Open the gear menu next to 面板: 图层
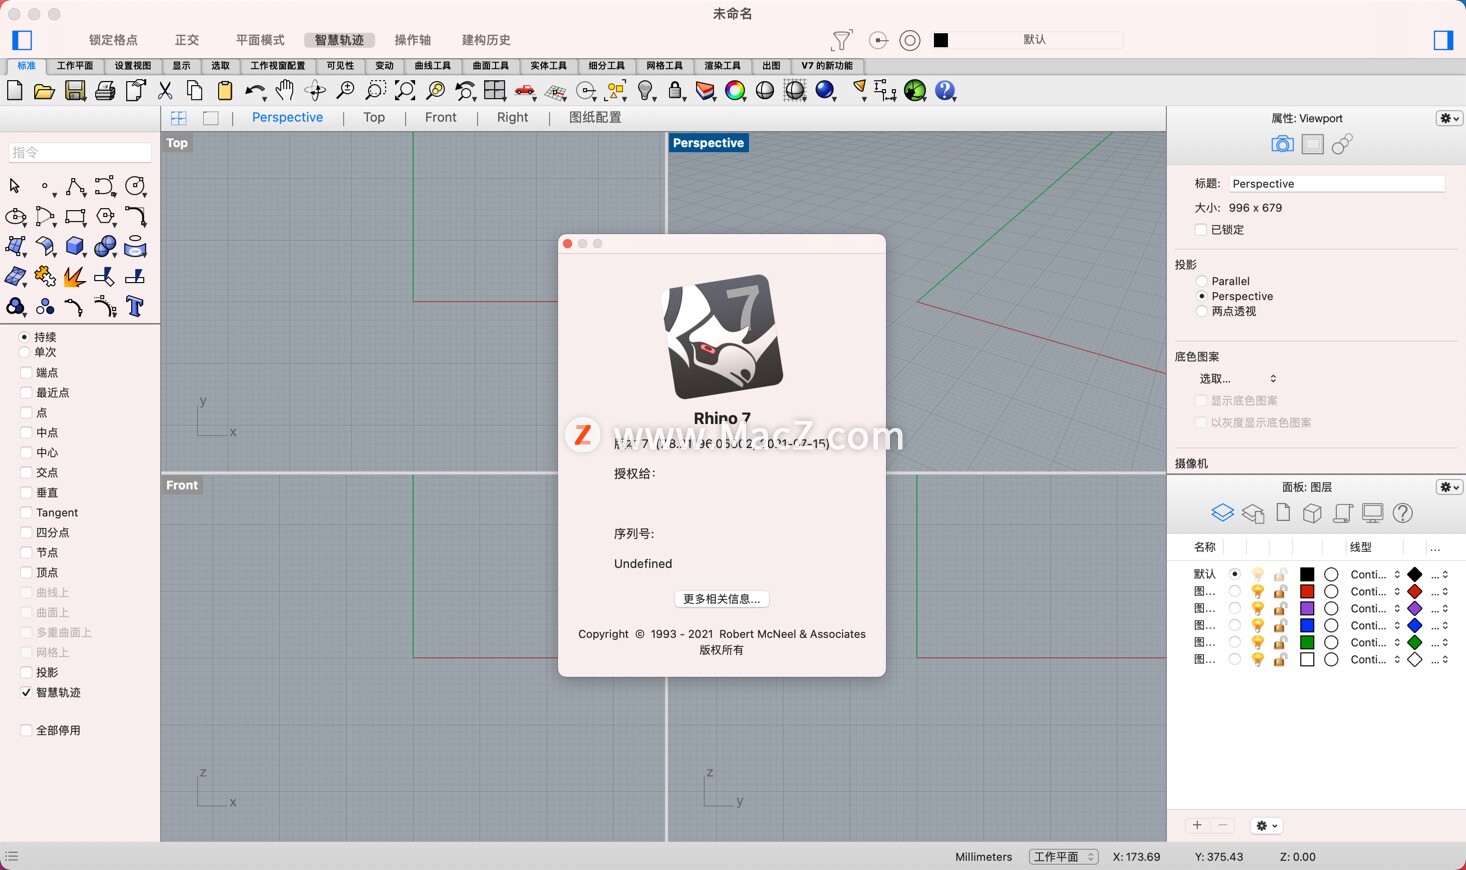The width and height of the screenshot is (1466, 870). click(x=1450, y=487)
